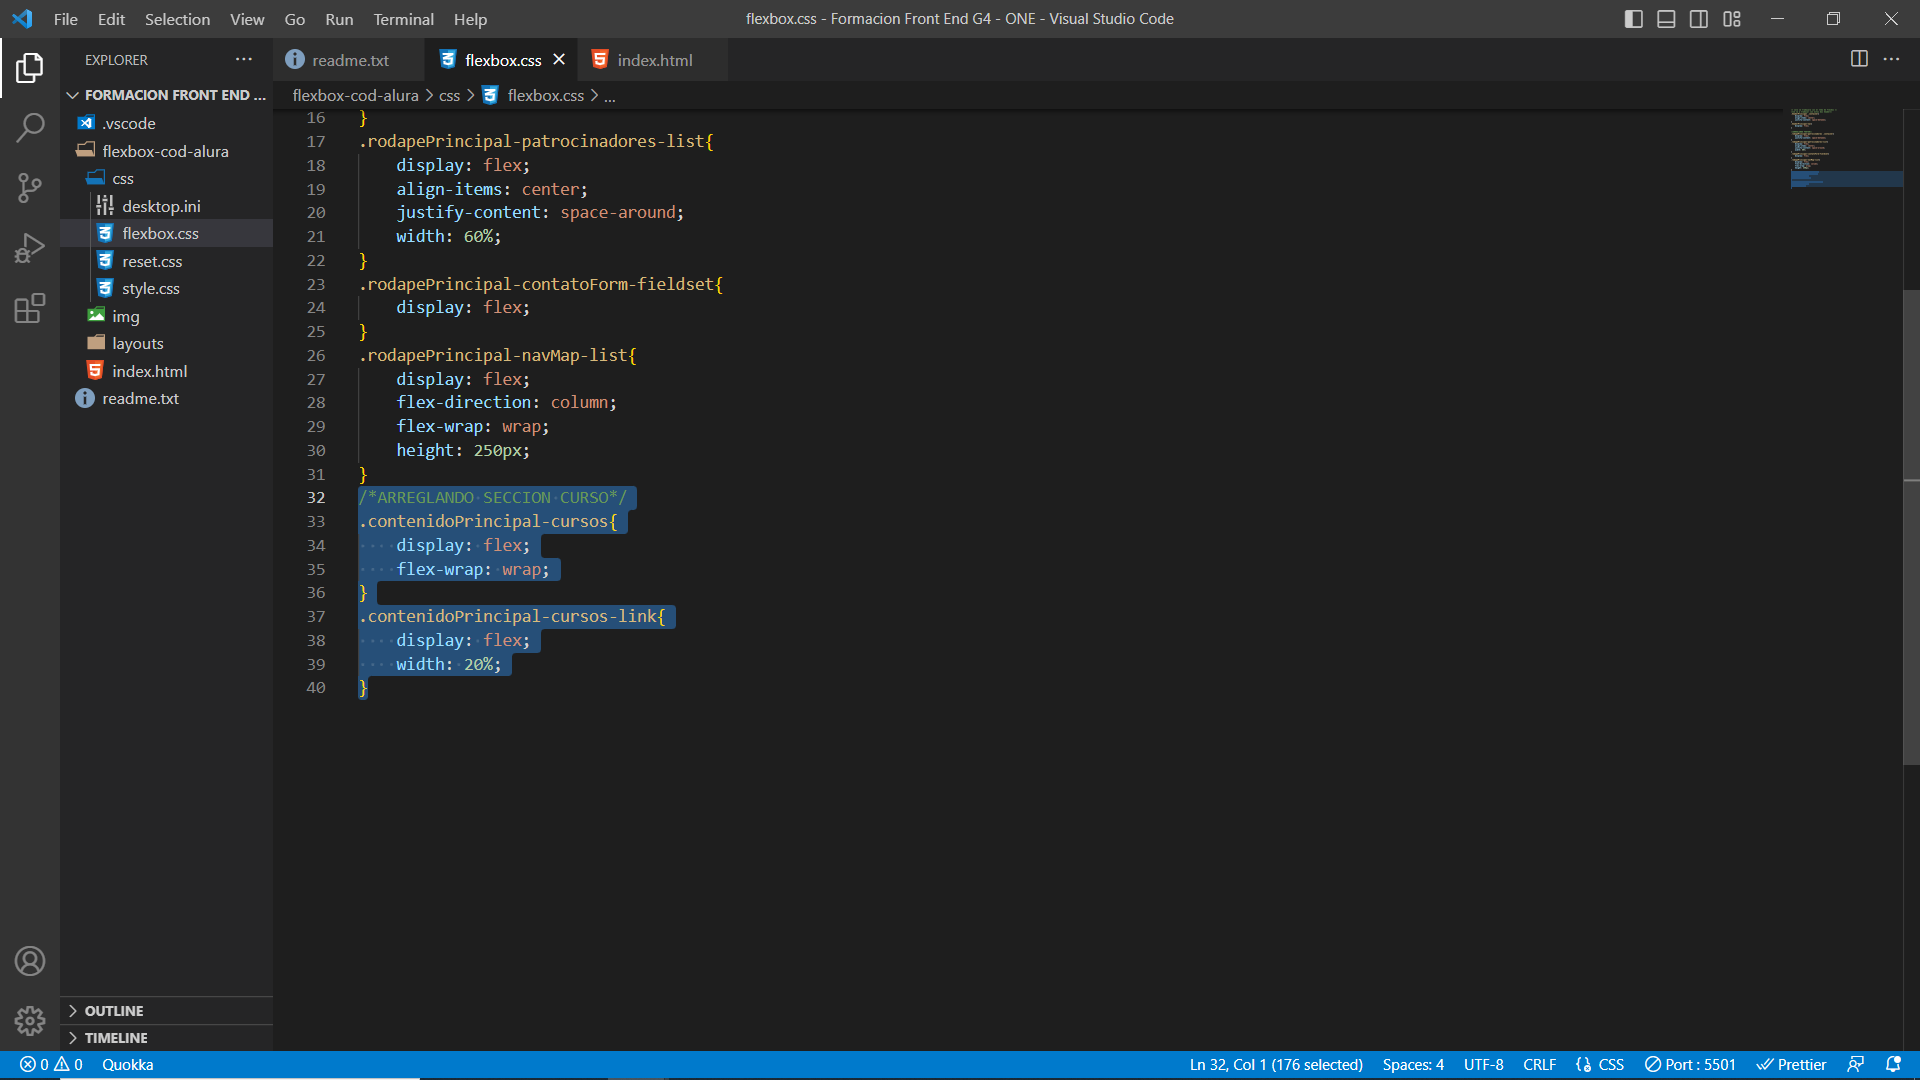Open the Extensions view icon

(30, 308)
